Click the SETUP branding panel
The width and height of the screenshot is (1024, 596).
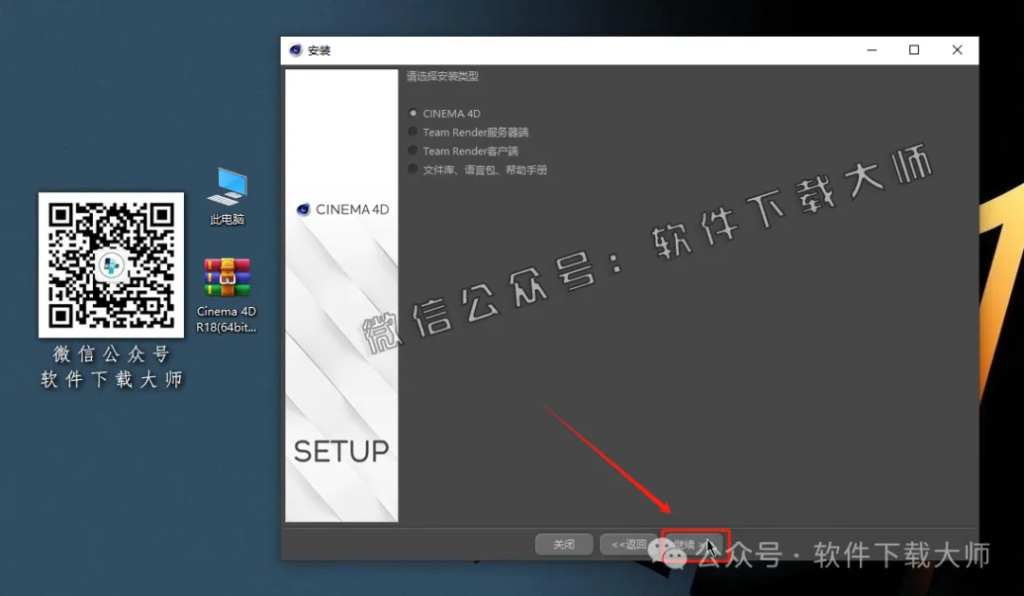[x=341, y=451]
